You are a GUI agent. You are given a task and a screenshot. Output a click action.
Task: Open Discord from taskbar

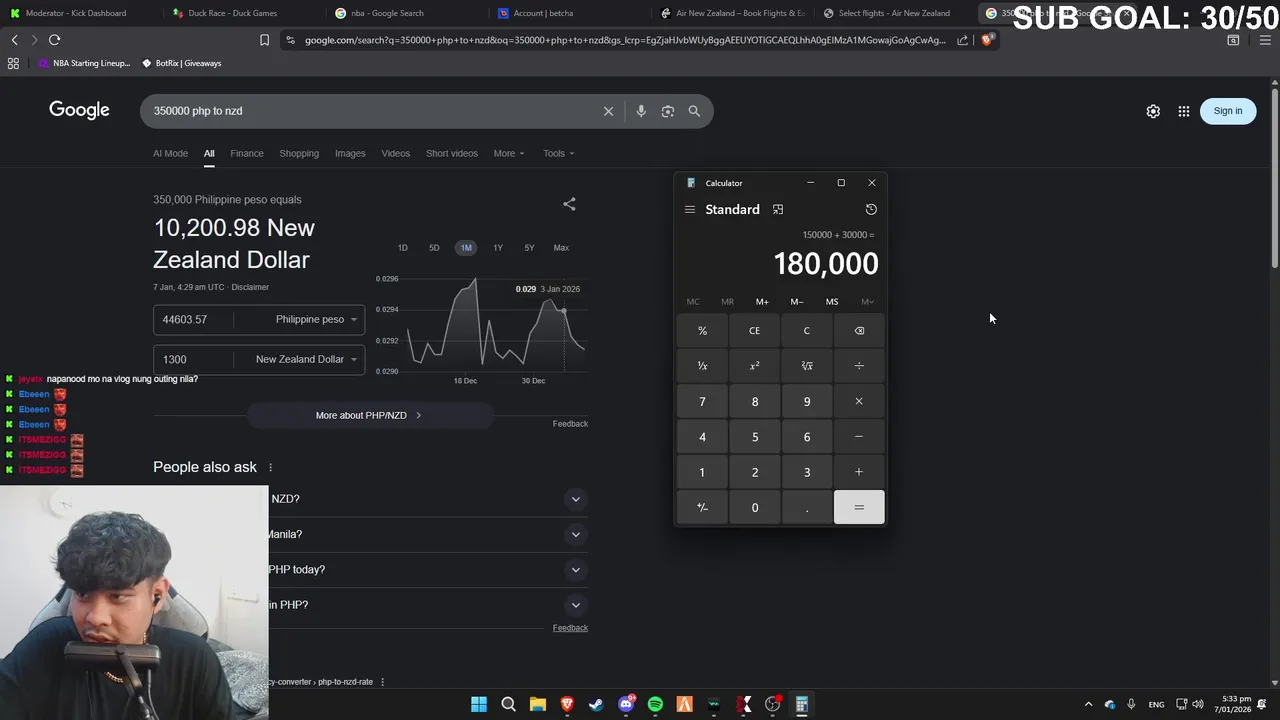pos(626,705)
